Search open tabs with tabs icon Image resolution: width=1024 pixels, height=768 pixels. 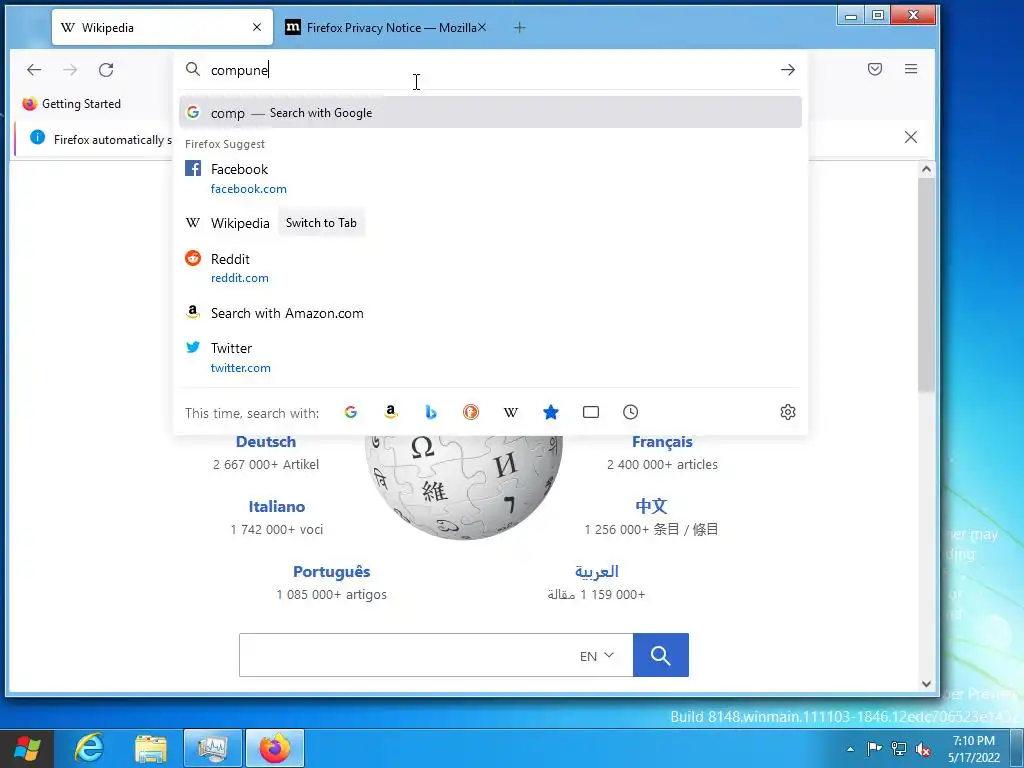[x=590, y=412]
